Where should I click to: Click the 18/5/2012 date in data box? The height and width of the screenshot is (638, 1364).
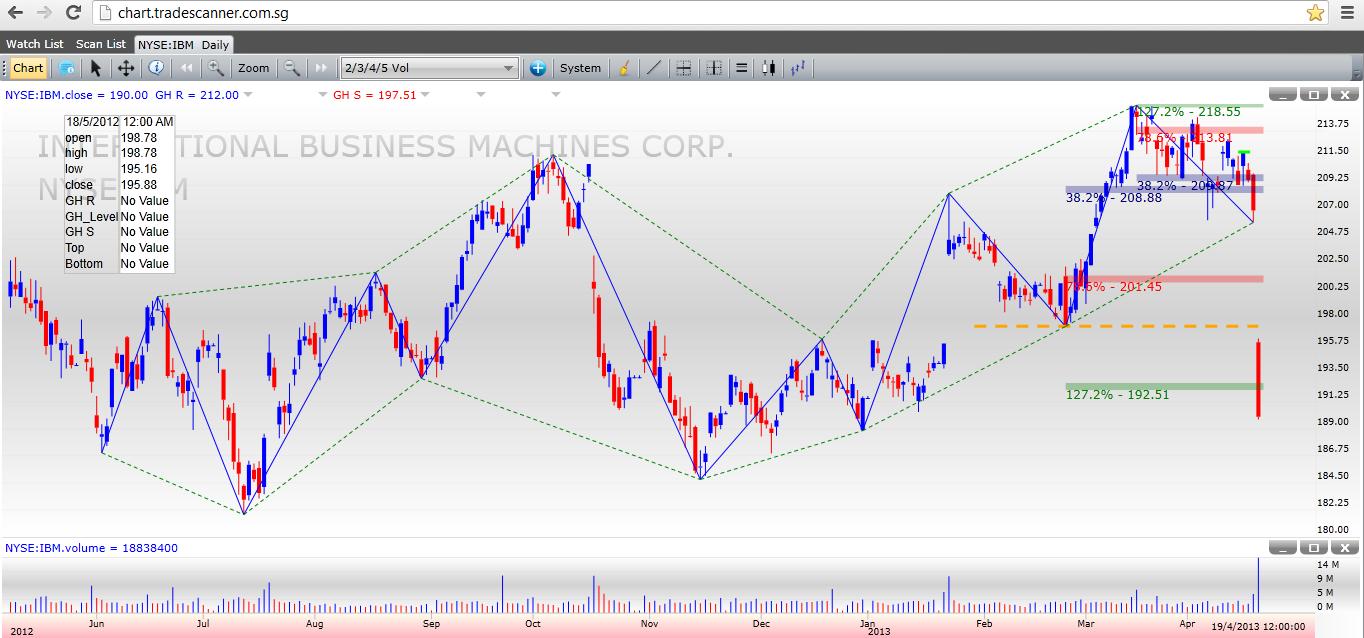click(92, 122)
